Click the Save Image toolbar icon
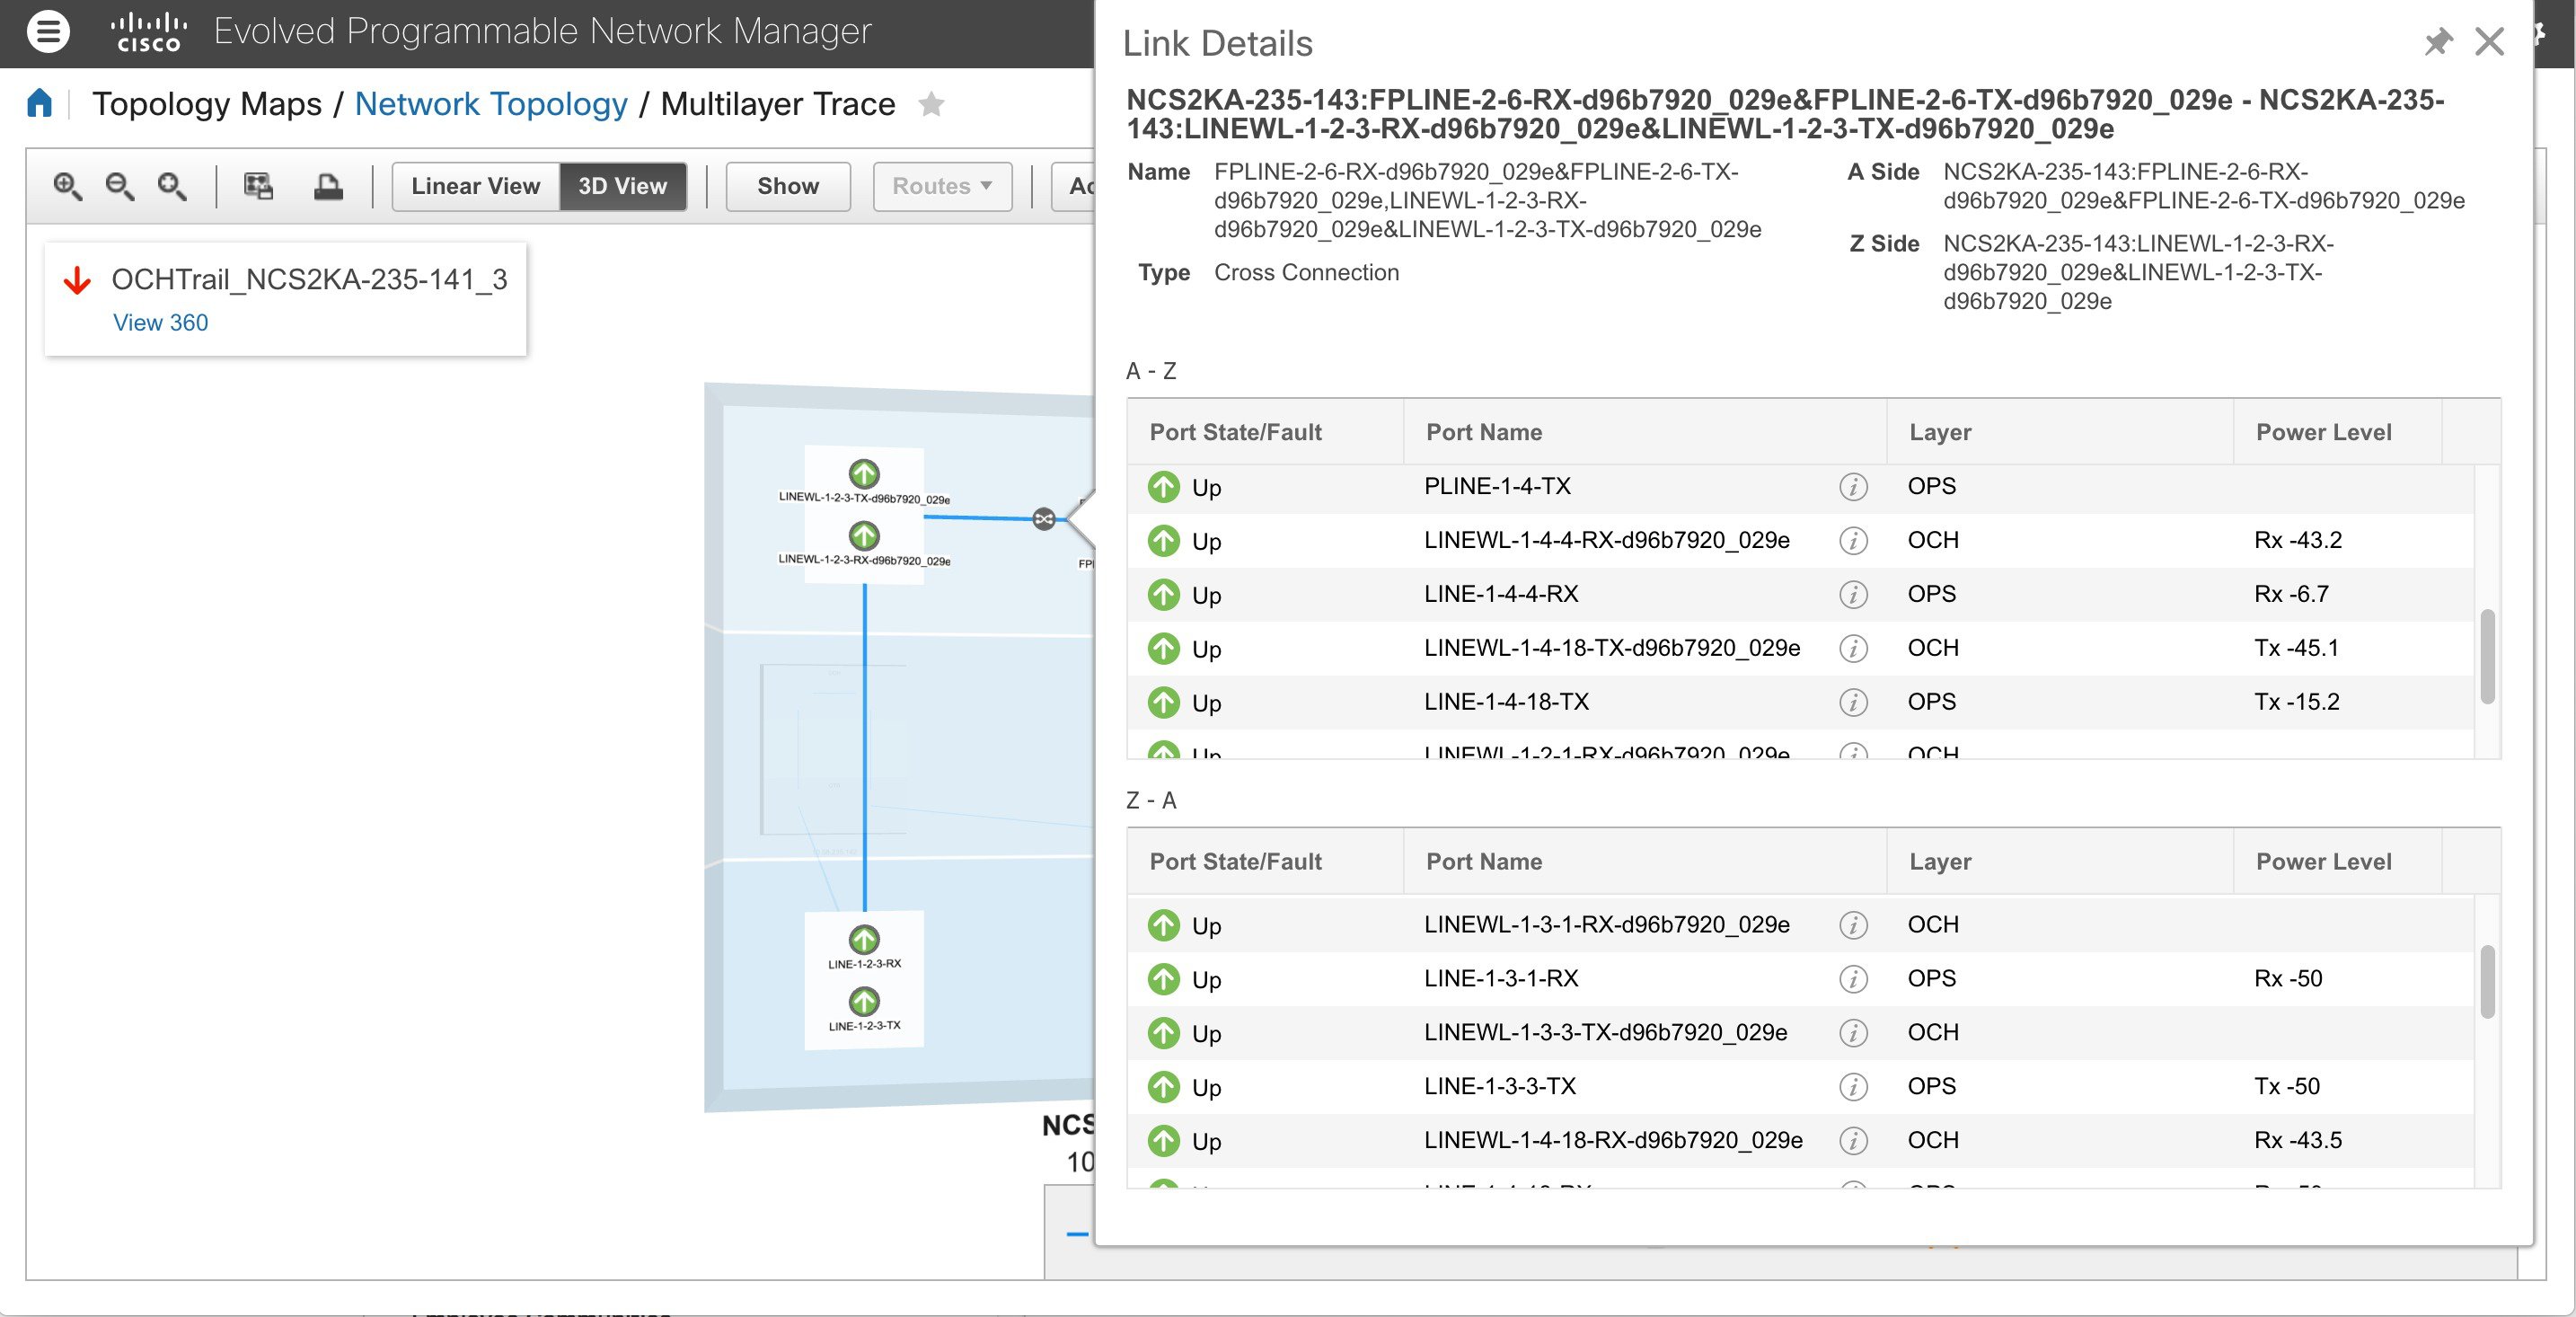Image resolution: width=2576 pixels, height=1317 pixels. tap(257, 186)
